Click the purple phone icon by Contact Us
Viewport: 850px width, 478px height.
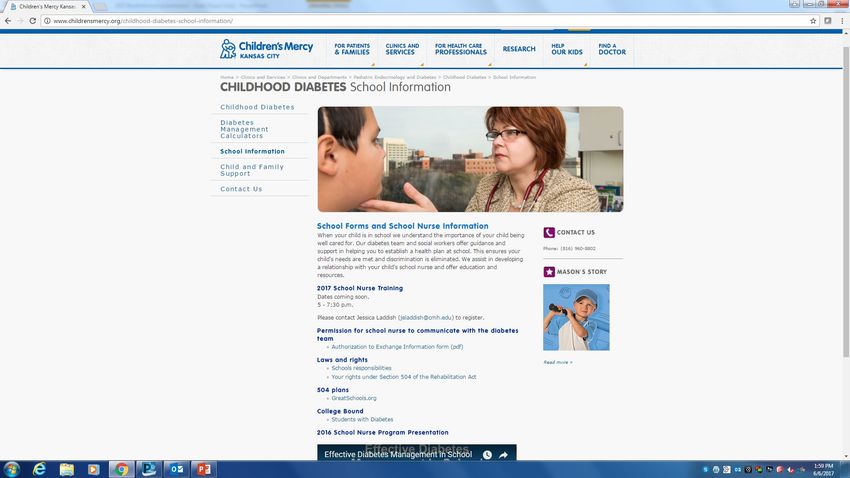pos(549,232)
